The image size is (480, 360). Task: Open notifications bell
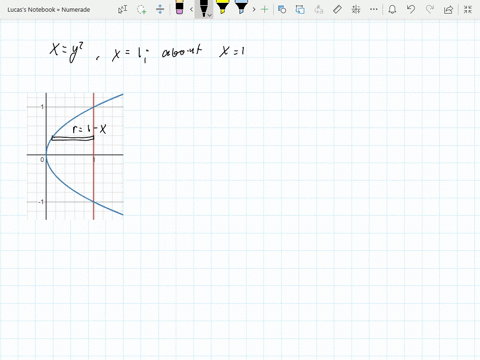pyautogui.click(x=392, y=9)
